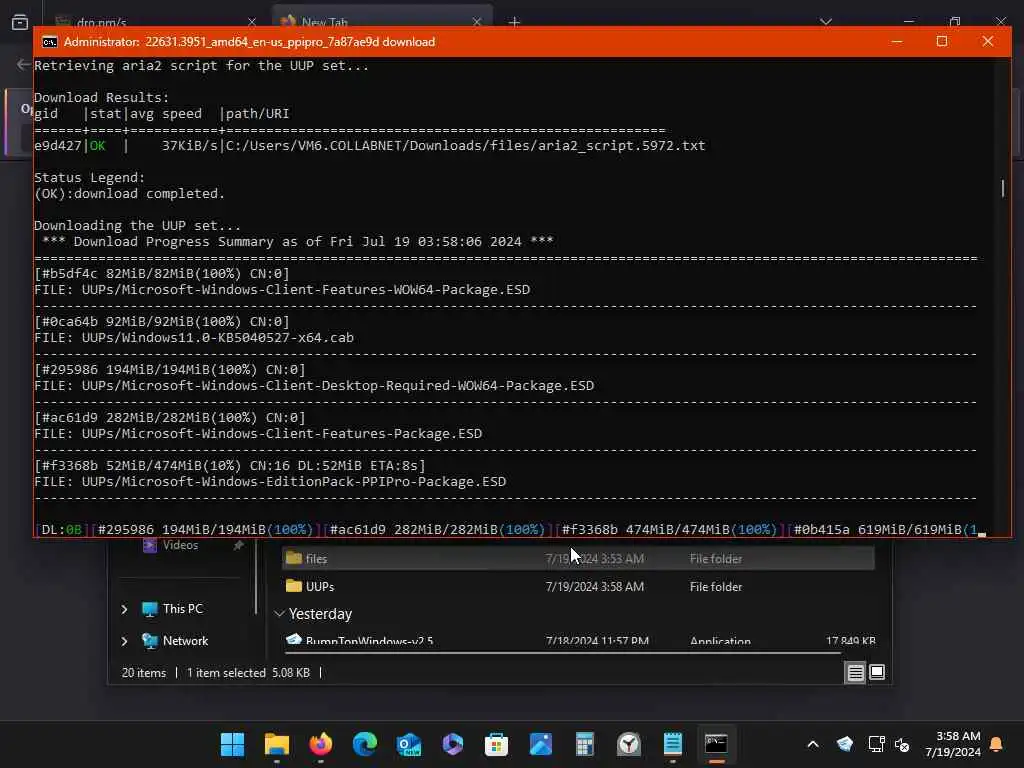Screen dimensions: 1024x768
Task: Click the console vertical scrollbar thumb
Action: click(x=1003, y=188)
